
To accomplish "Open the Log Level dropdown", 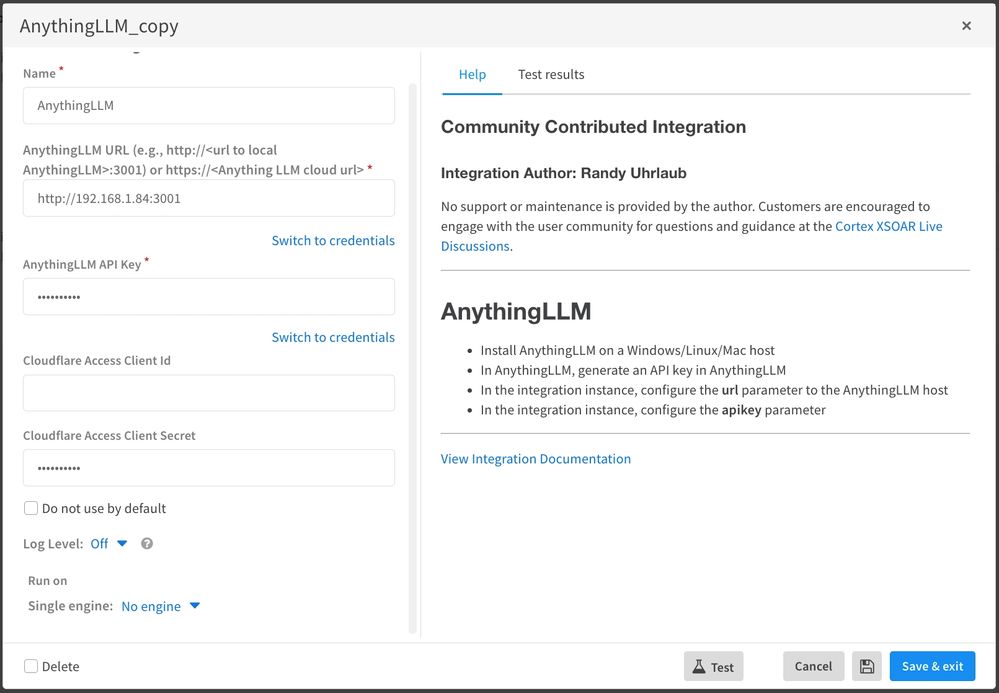I will (x=109, y=544).
